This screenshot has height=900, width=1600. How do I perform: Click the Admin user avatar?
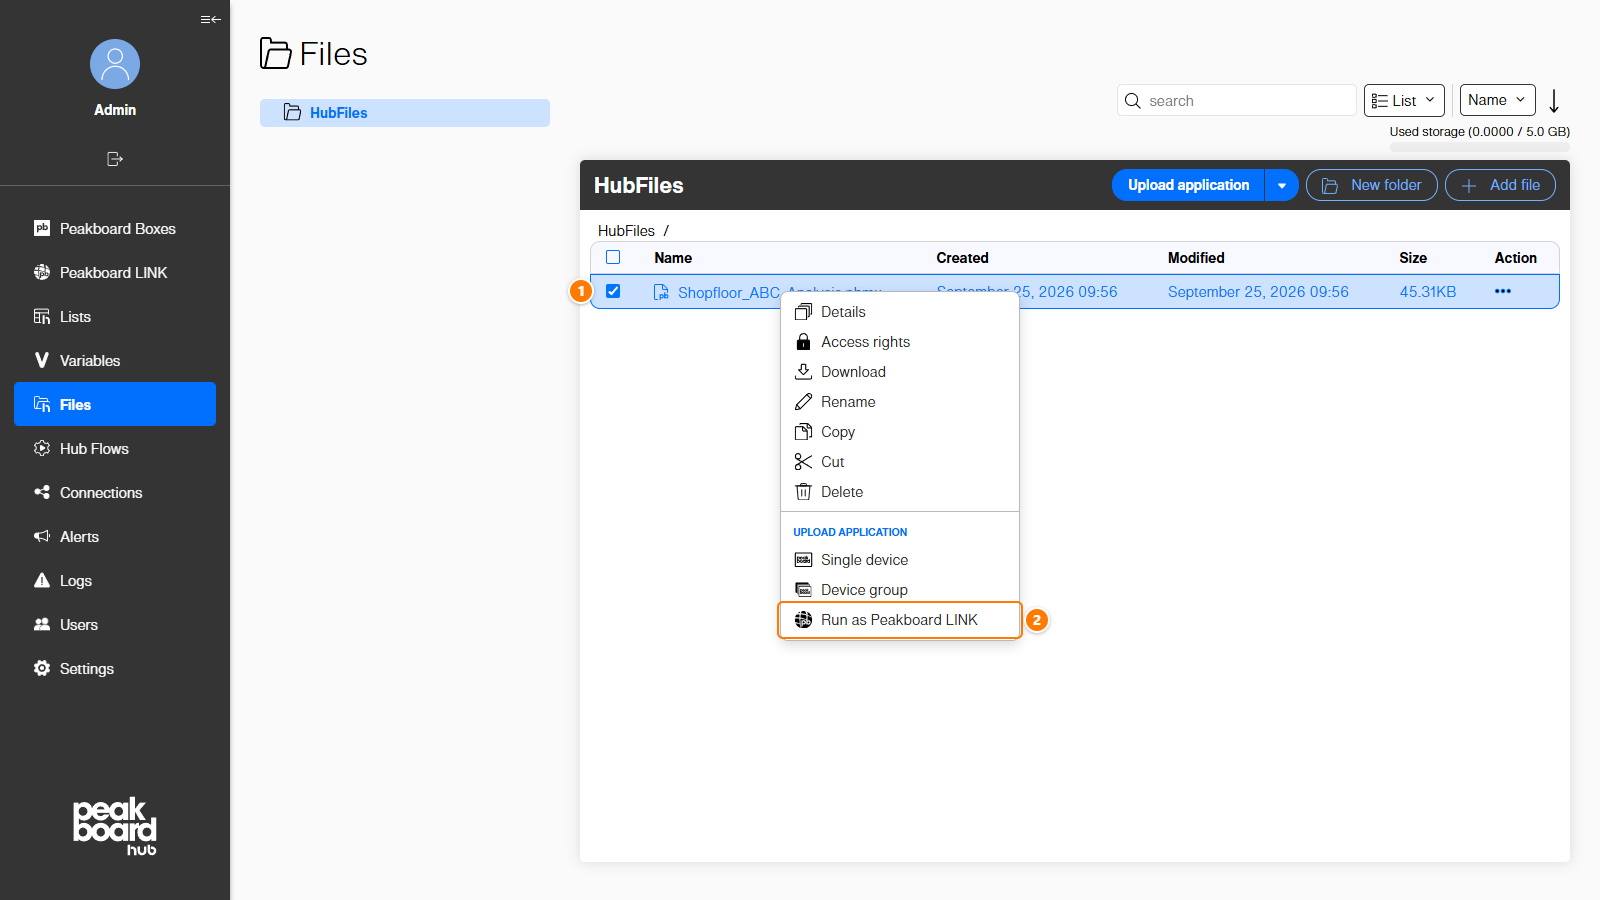(115, 64)
